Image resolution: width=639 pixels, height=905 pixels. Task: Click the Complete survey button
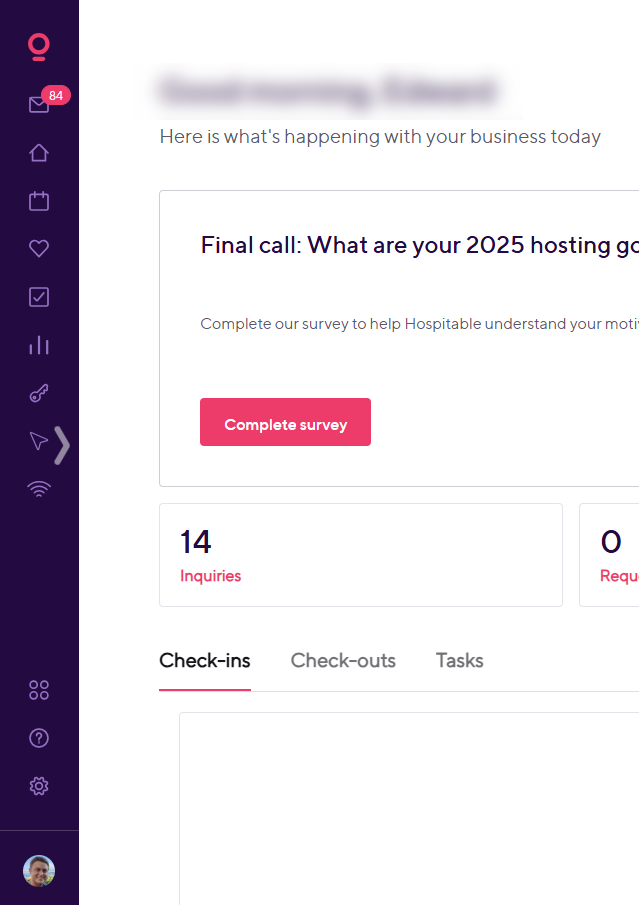click(x=285, y=422)
